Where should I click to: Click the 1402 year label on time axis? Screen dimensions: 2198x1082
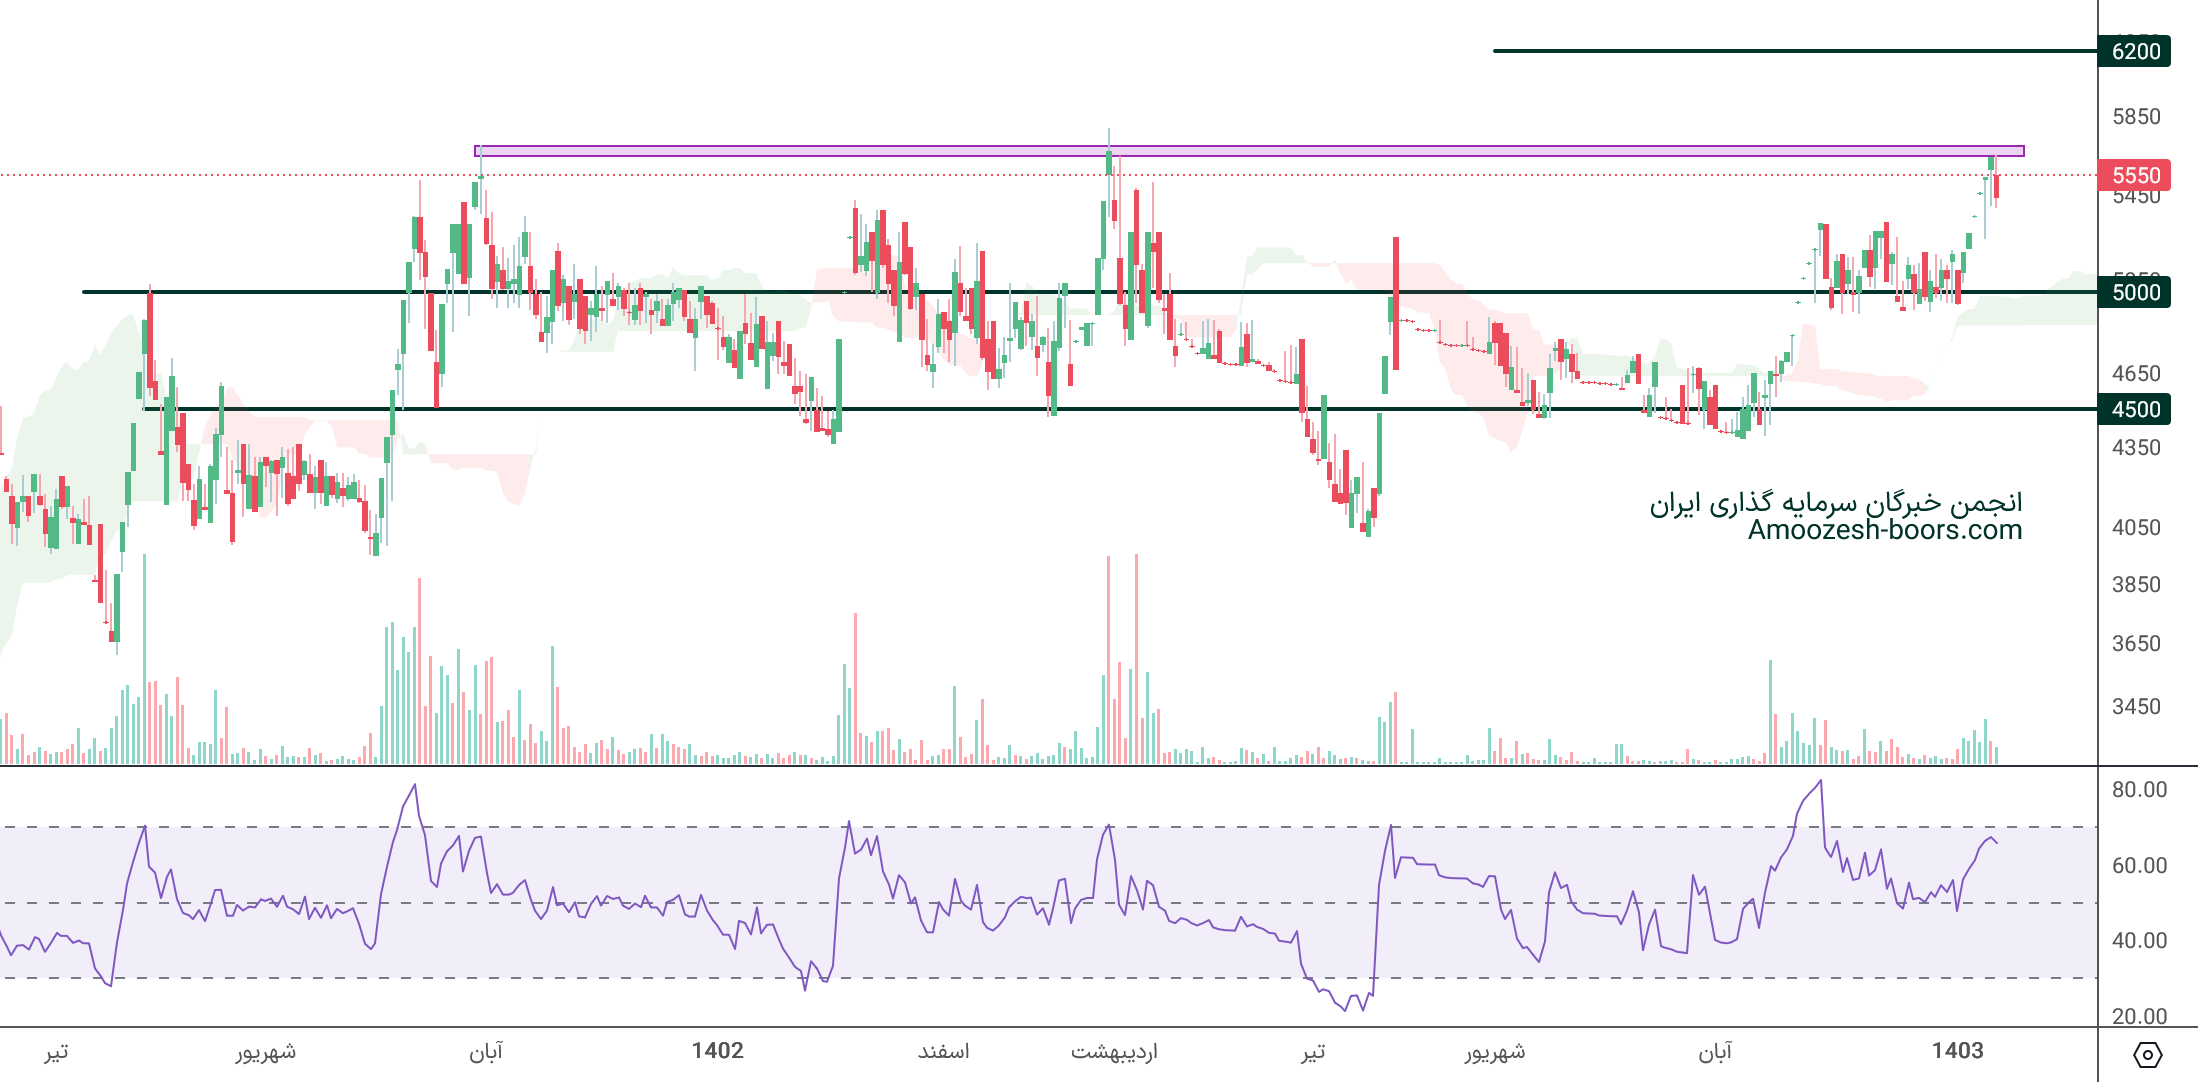point(718,1050)
